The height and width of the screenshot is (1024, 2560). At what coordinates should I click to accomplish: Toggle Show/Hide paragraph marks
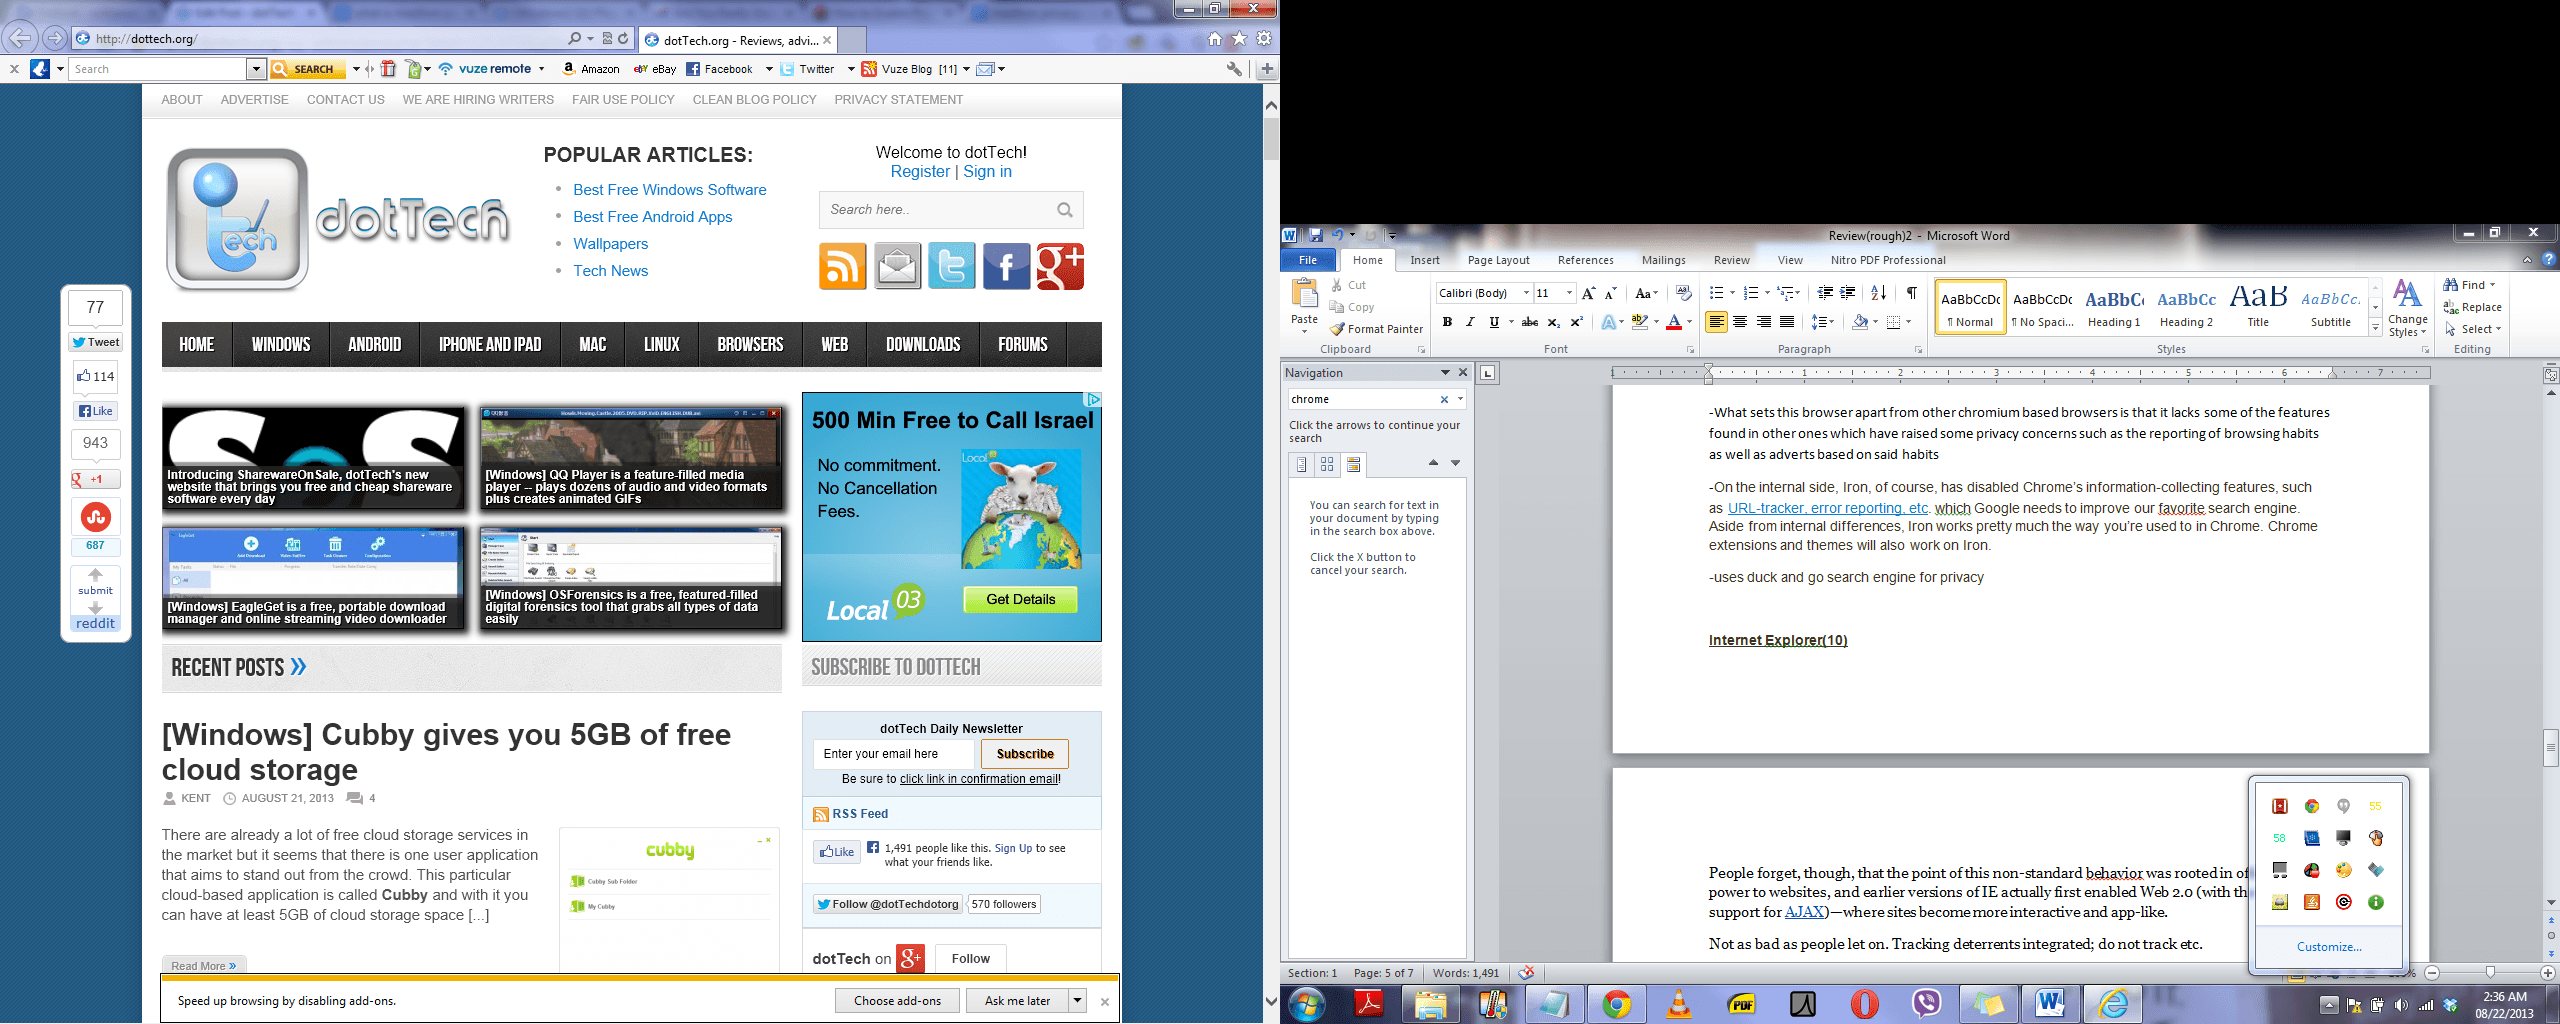(1911, 293)
